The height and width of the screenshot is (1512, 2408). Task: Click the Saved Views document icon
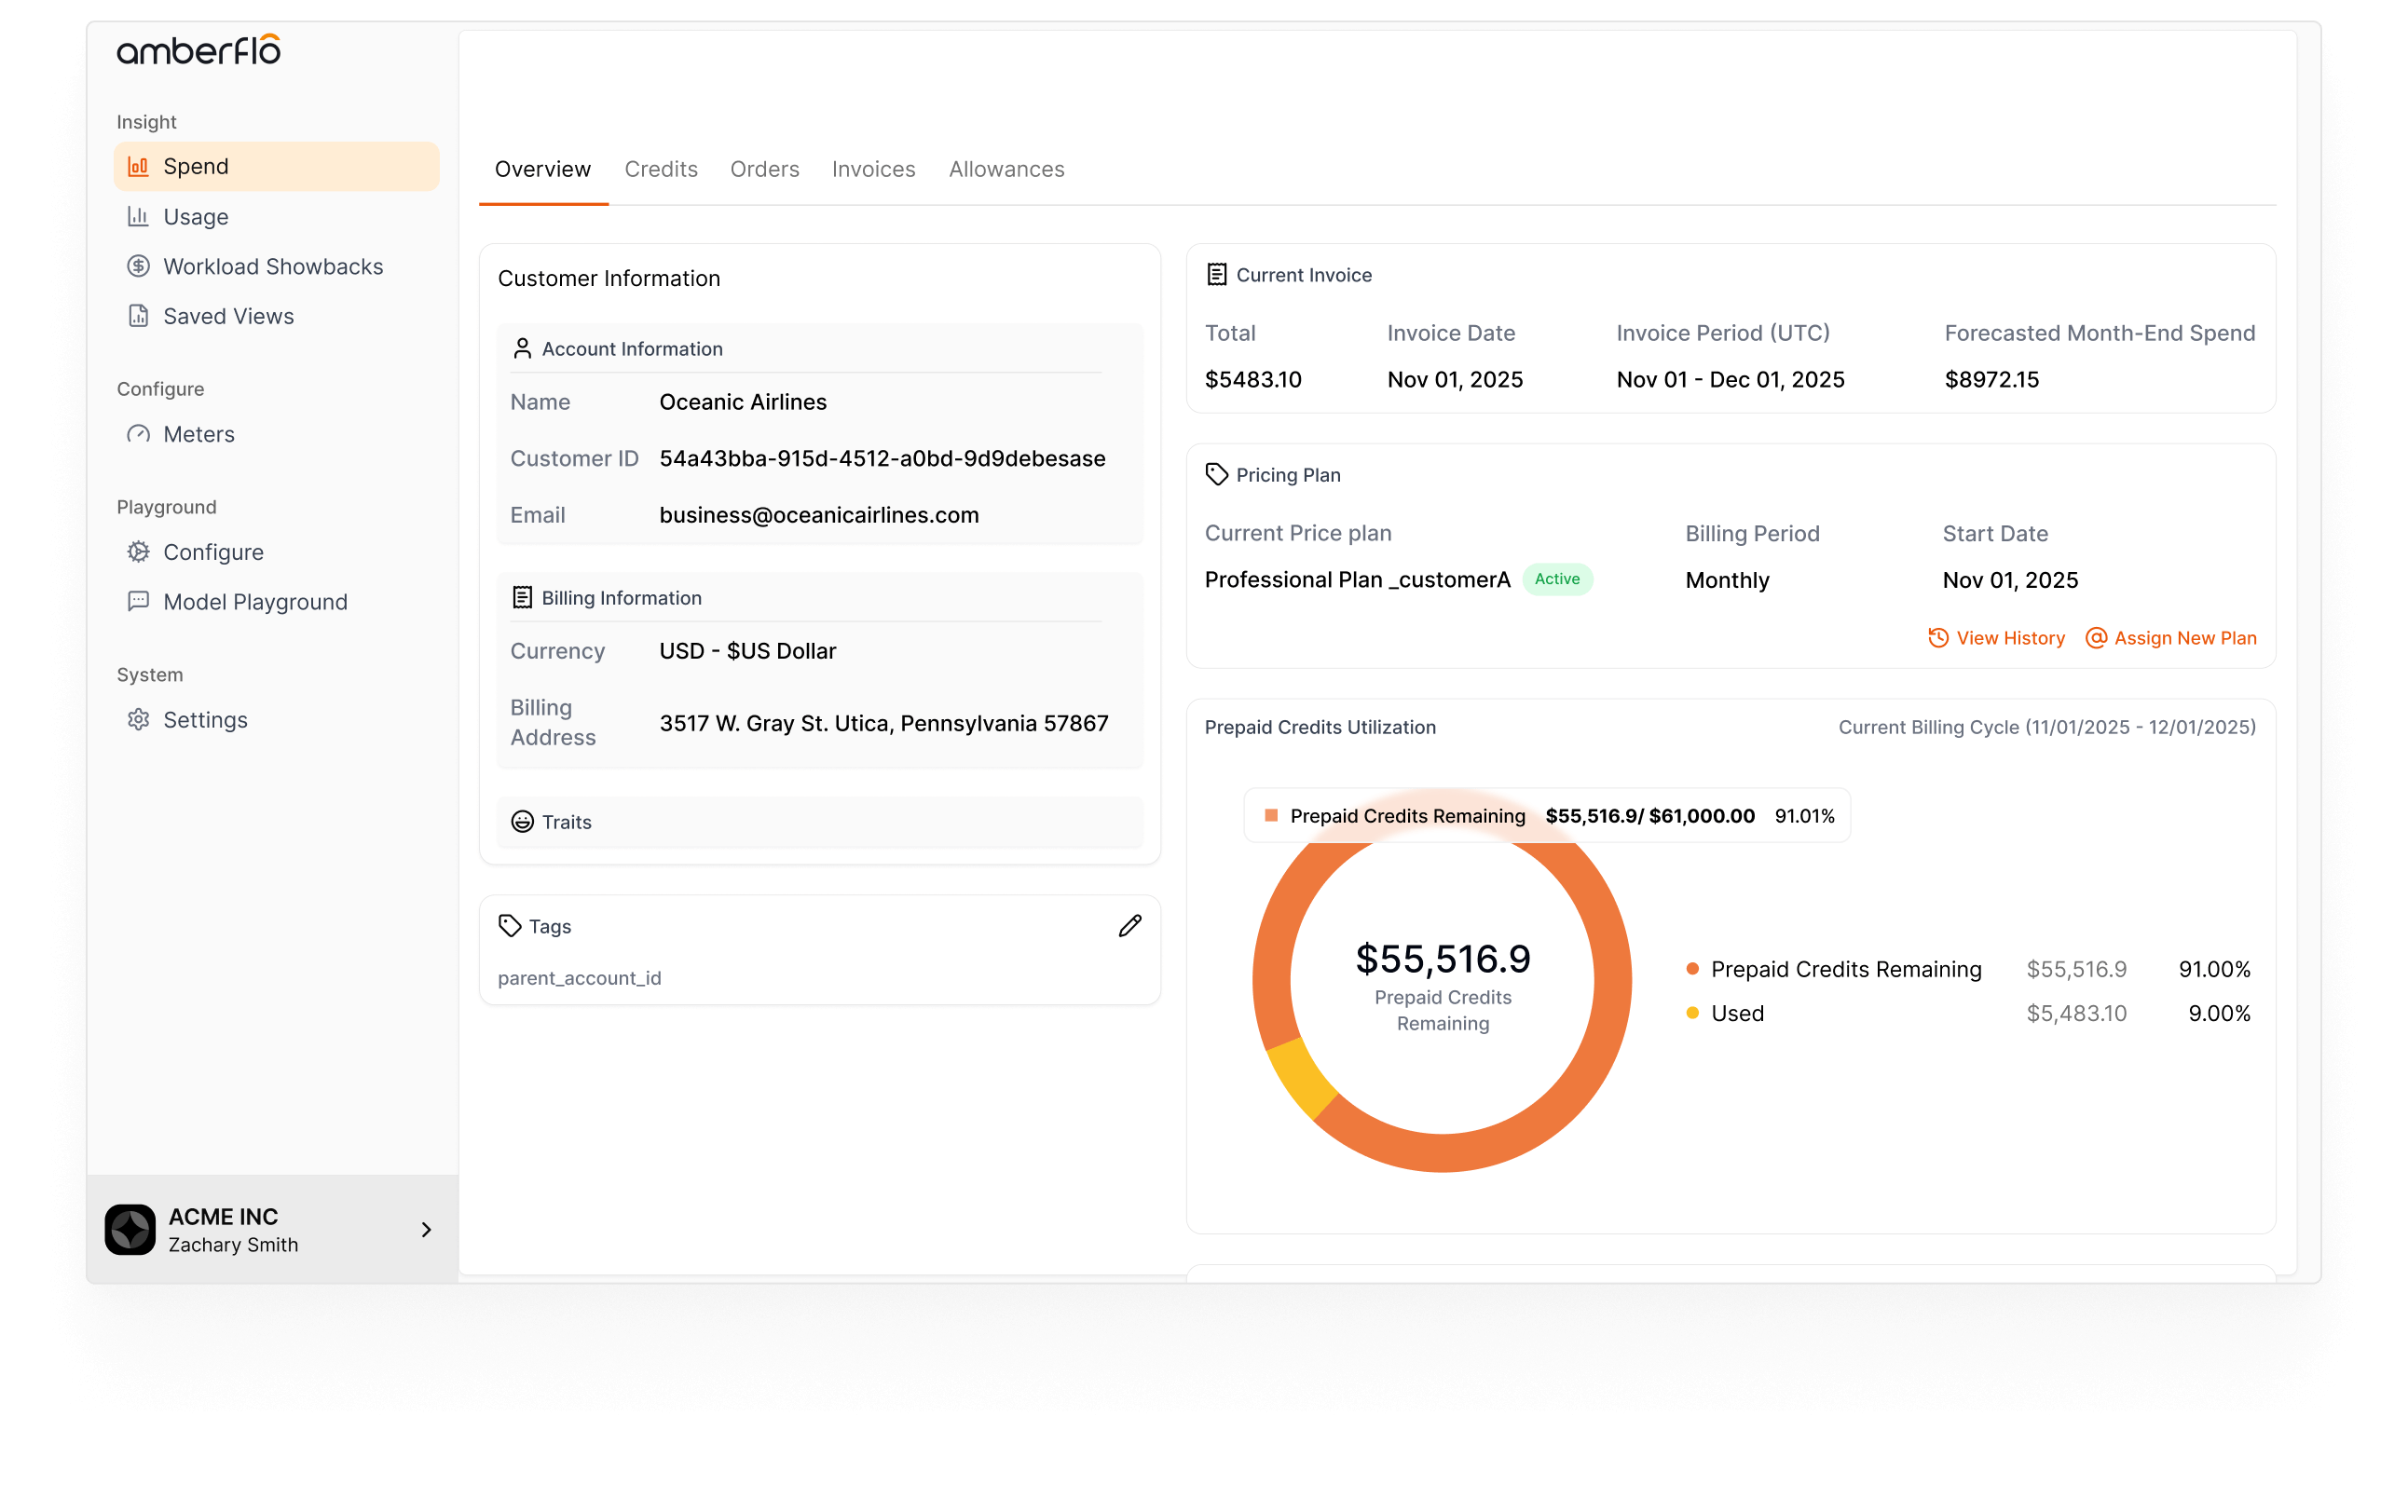tap(138, 316)
